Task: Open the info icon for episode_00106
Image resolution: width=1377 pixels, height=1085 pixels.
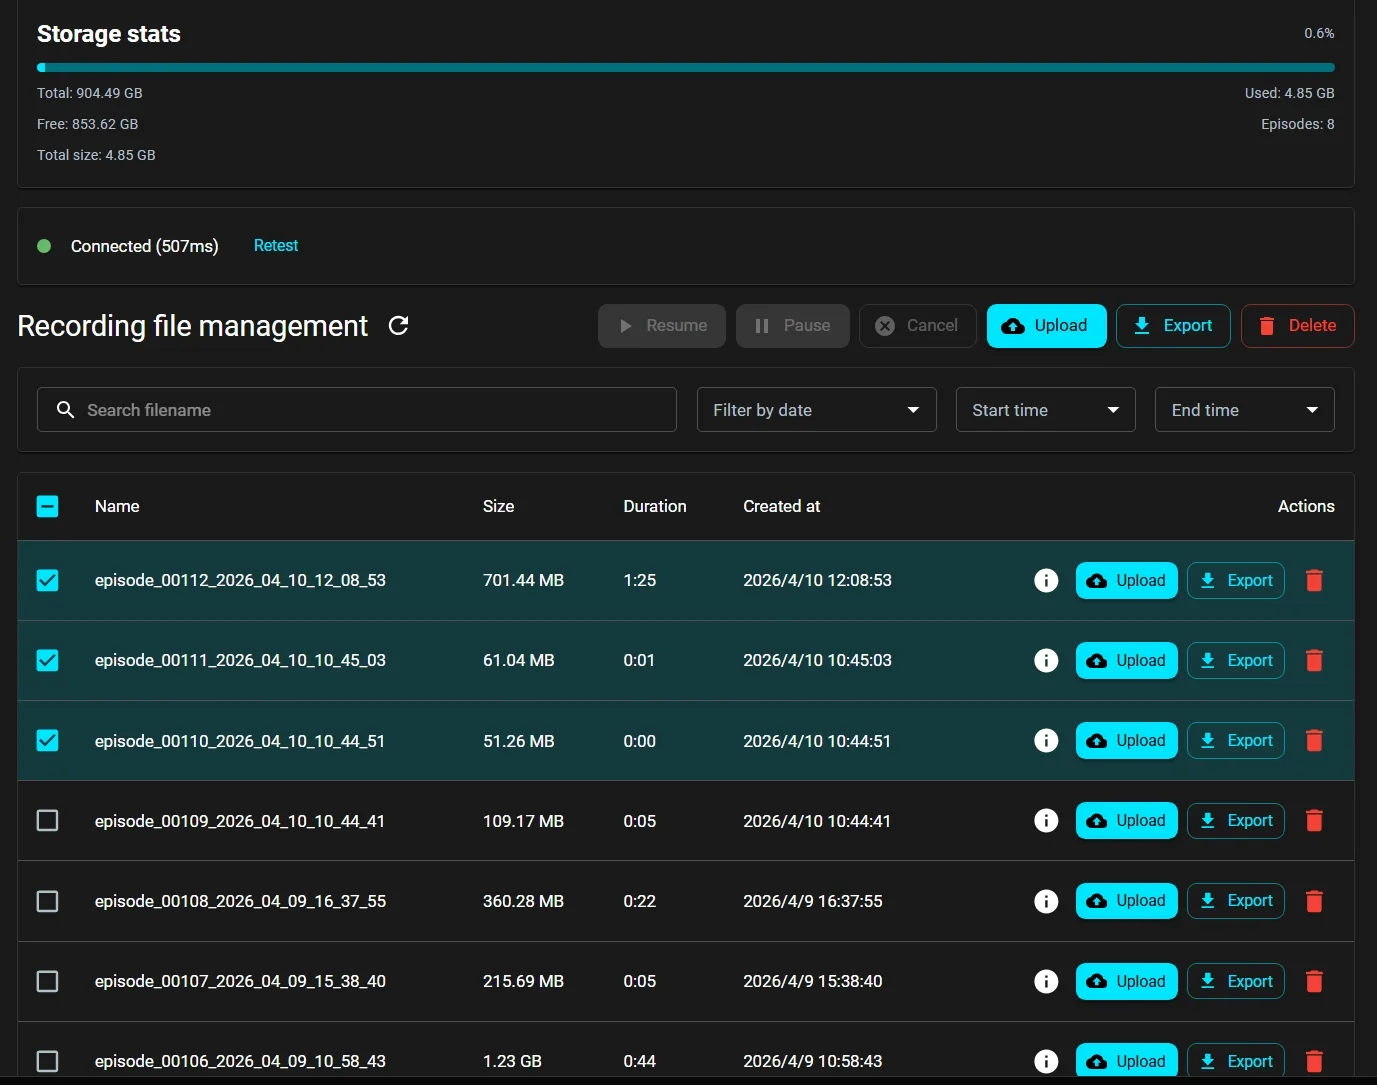Action: pos(1046,1061)
